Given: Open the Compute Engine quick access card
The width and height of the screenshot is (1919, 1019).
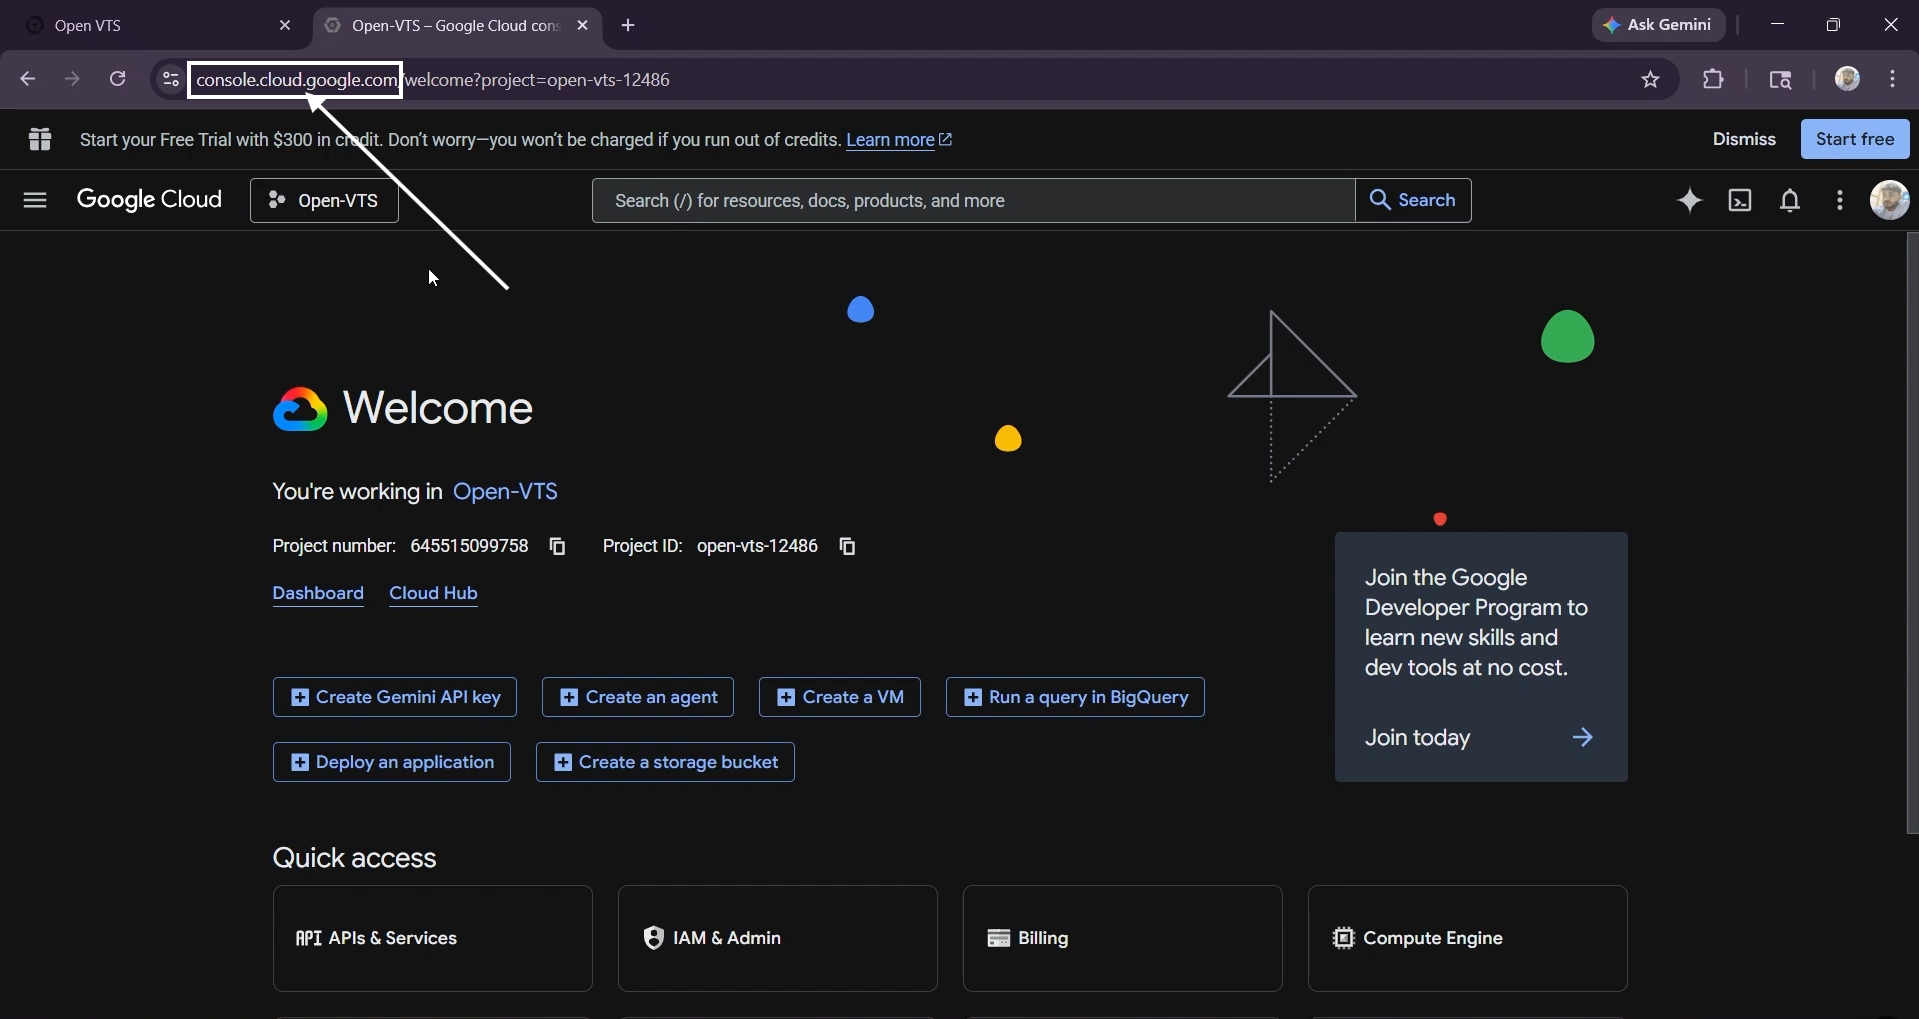Looking at the screenshot, I should click(x=1468, y=938).
